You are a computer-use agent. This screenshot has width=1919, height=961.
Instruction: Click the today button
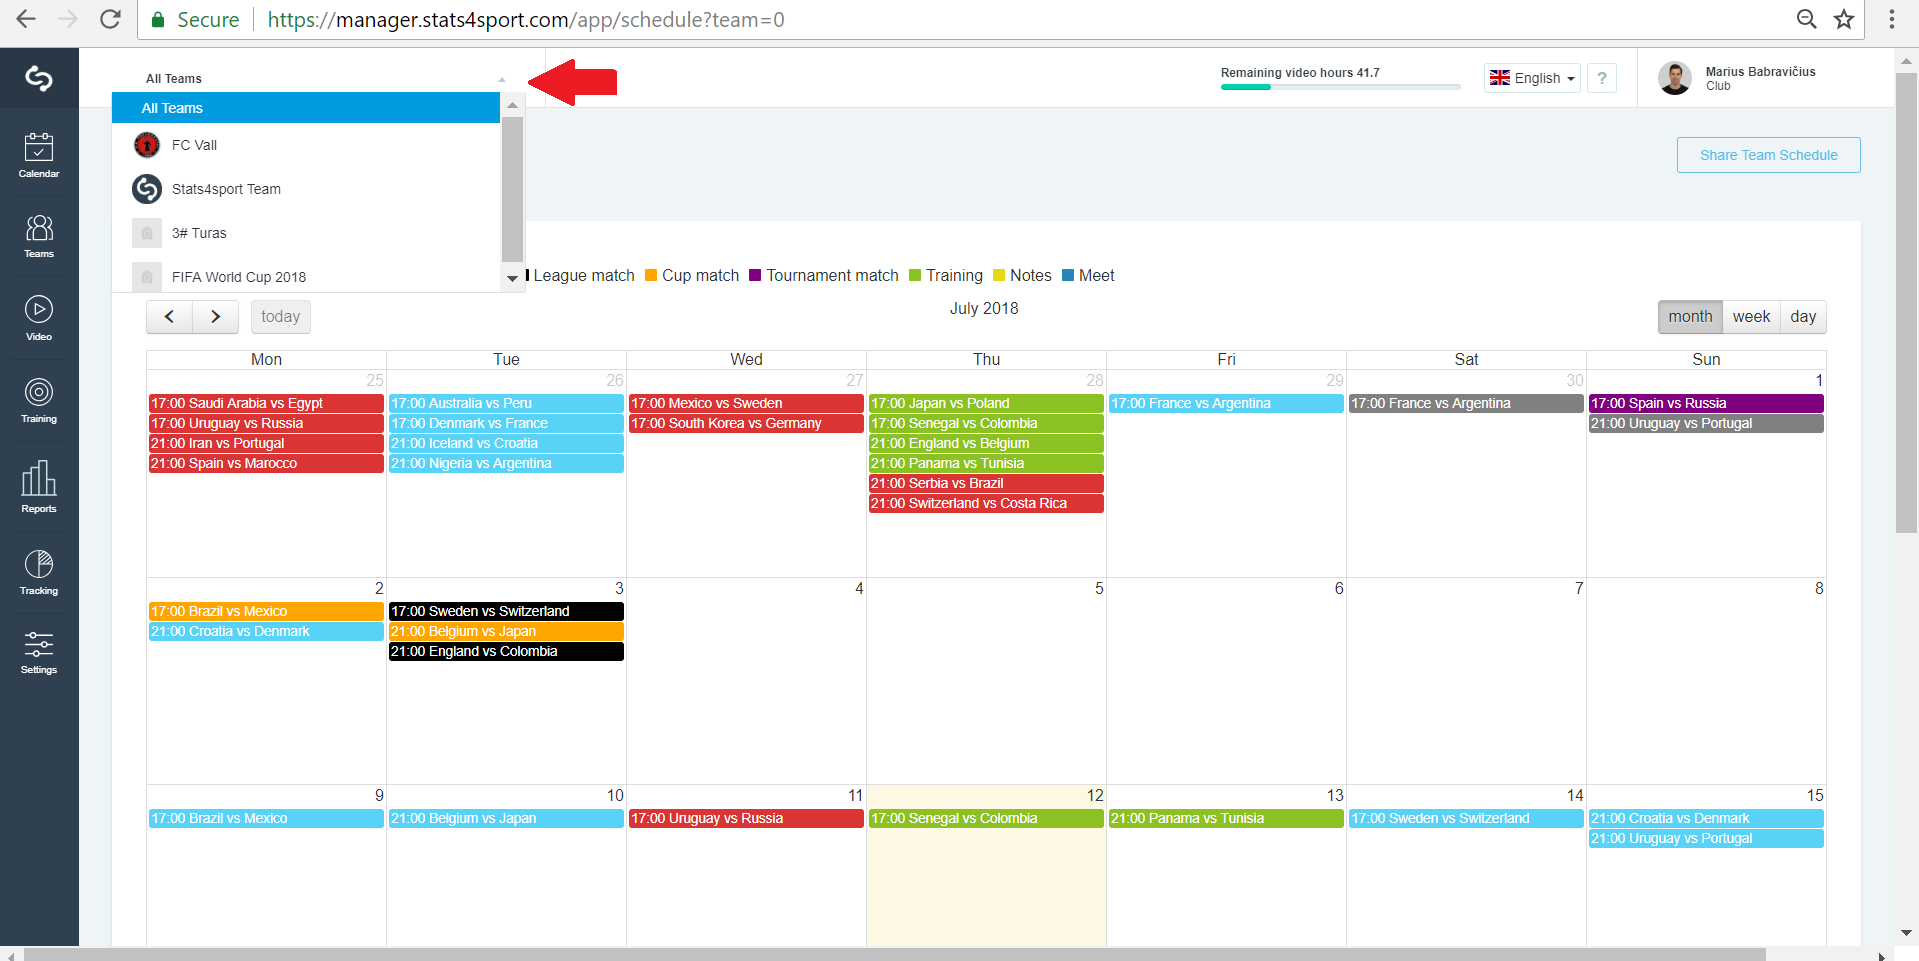(x=281, y=317)
